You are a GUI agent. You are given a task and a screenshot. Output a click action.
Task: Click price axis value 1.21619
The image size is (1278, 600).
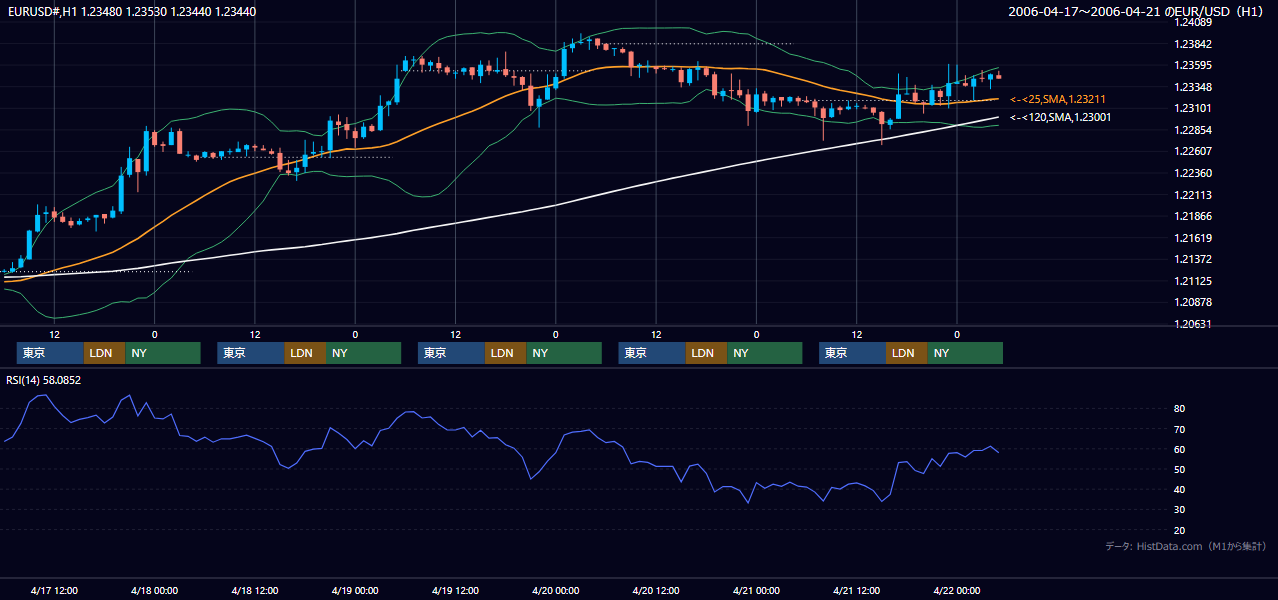1192,238
